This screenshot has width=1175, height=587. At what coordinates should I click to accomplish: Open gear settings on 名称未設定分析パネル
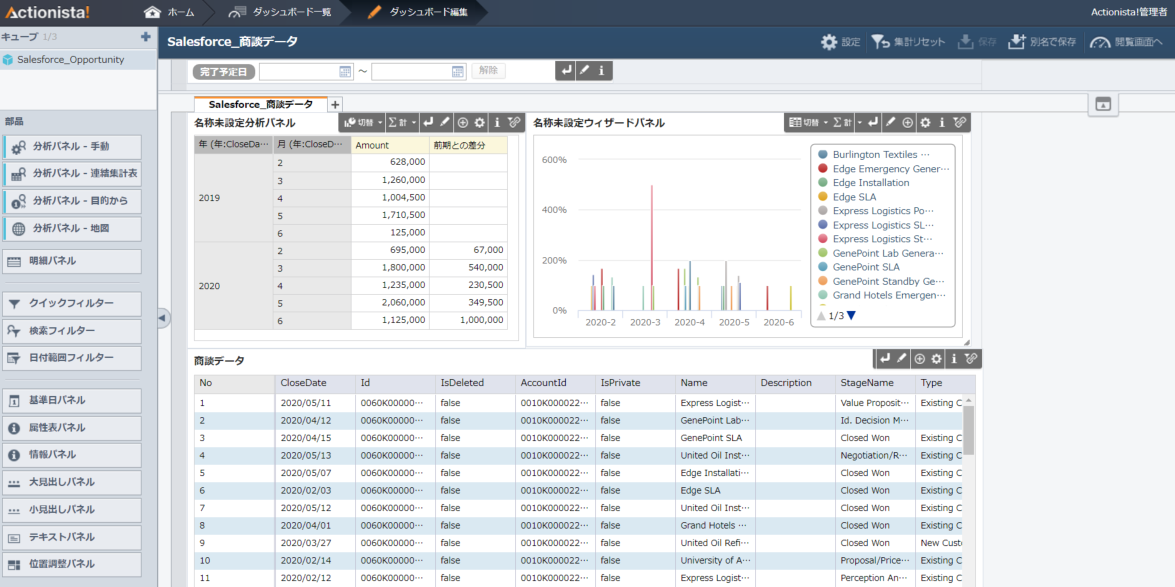480,122
